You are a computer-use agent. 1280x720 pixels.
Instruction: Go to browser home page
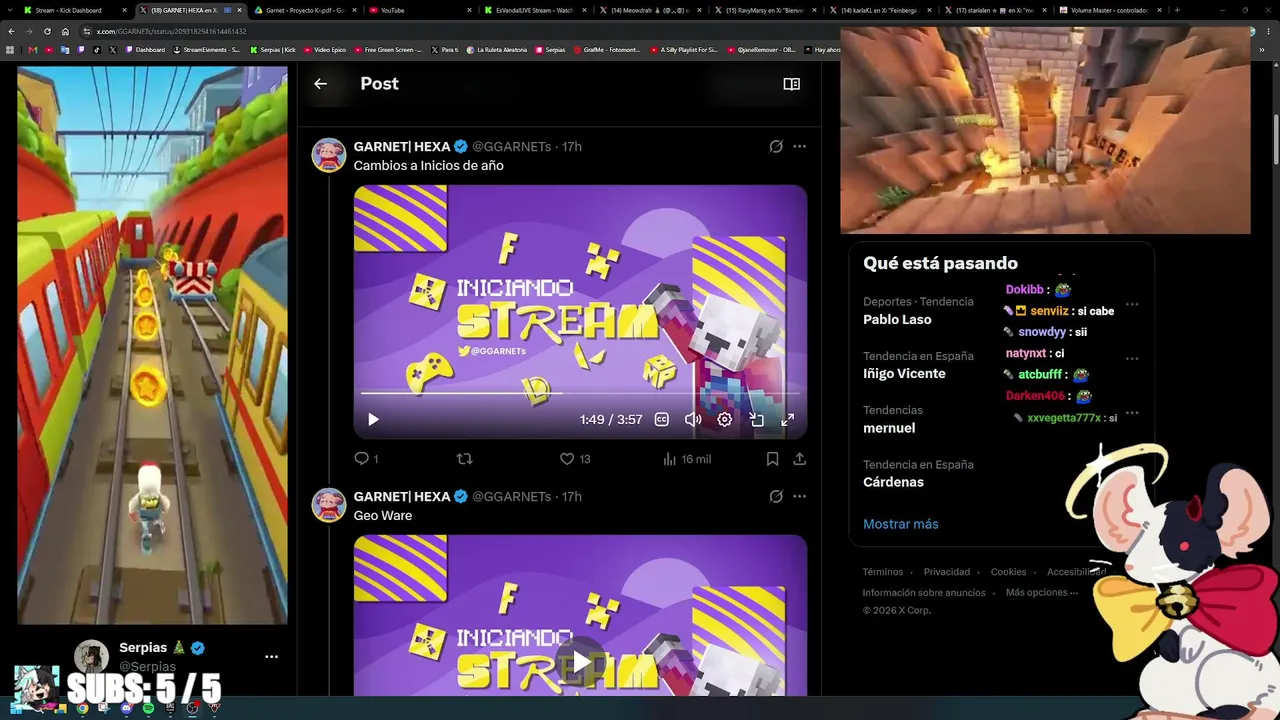tap(65, 31)
